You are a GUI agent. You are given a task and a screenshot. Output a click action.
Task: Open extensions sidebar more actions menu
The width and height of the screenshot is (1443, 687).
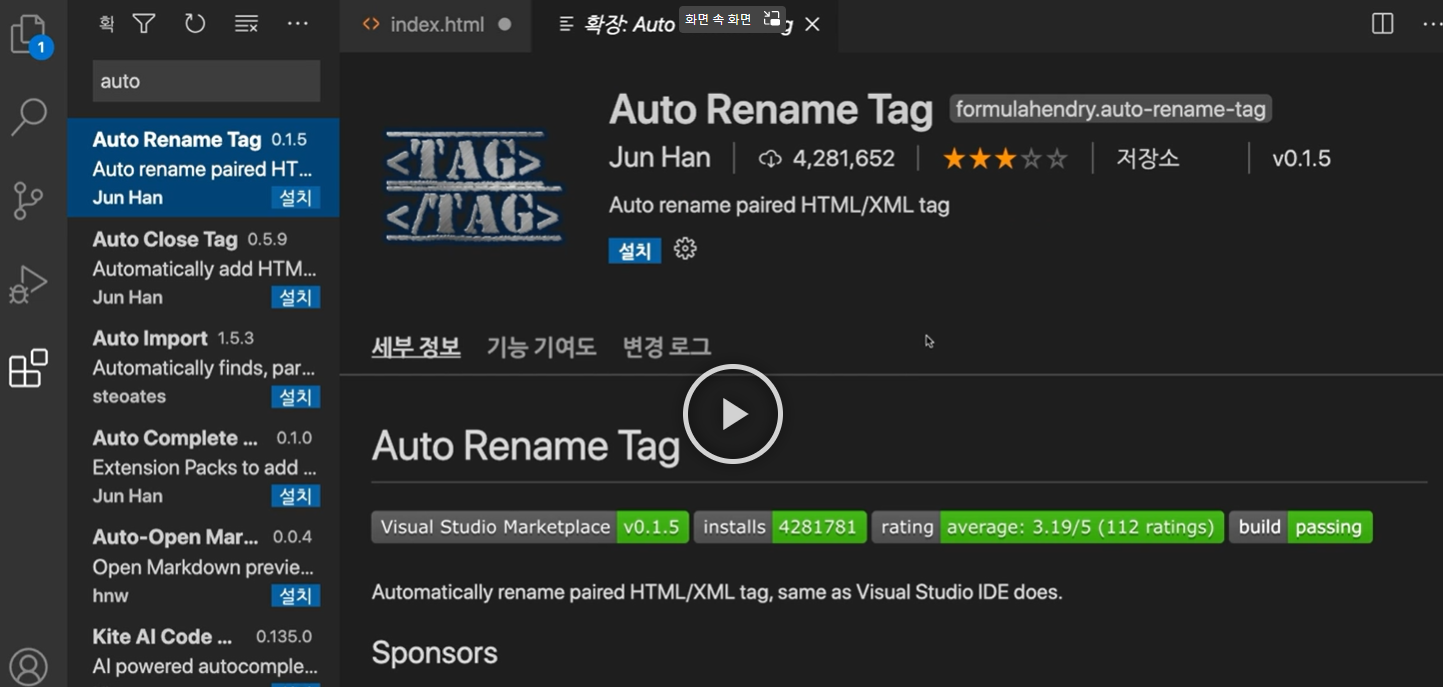pos(298,24)
